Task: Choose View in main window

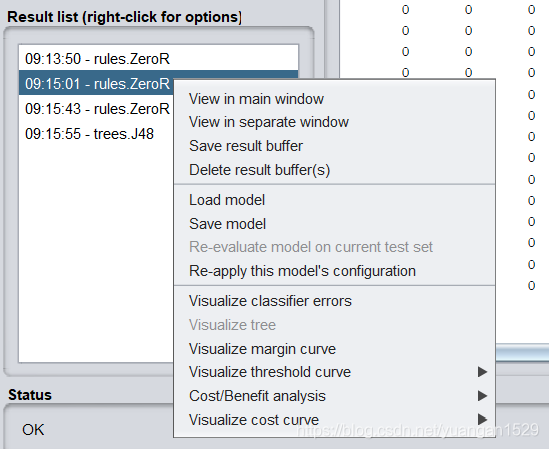Action: 334,99
